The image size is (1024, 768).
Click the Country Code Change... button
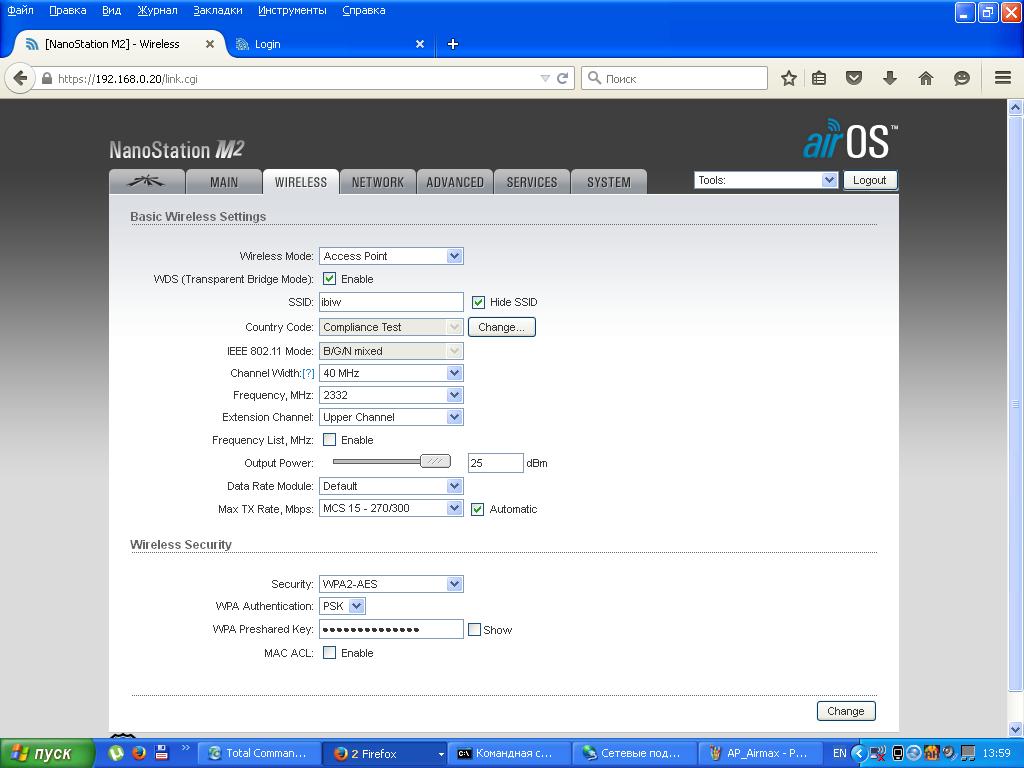click(502, 327)
